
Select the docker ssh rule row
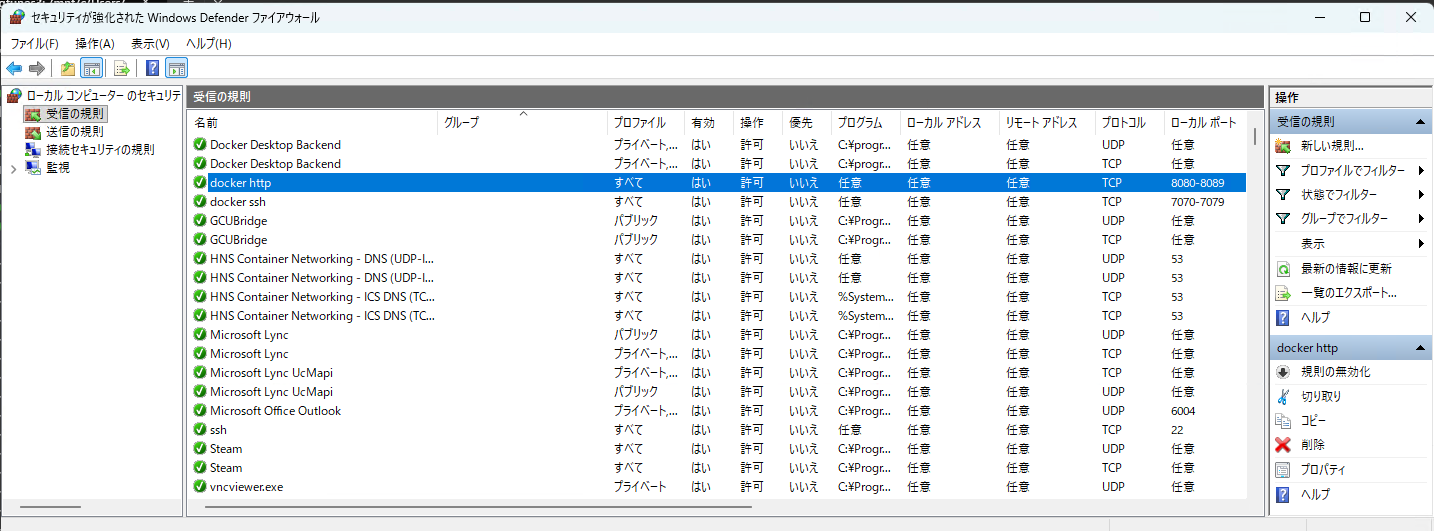pyautogui.click(x=238, y=202)
